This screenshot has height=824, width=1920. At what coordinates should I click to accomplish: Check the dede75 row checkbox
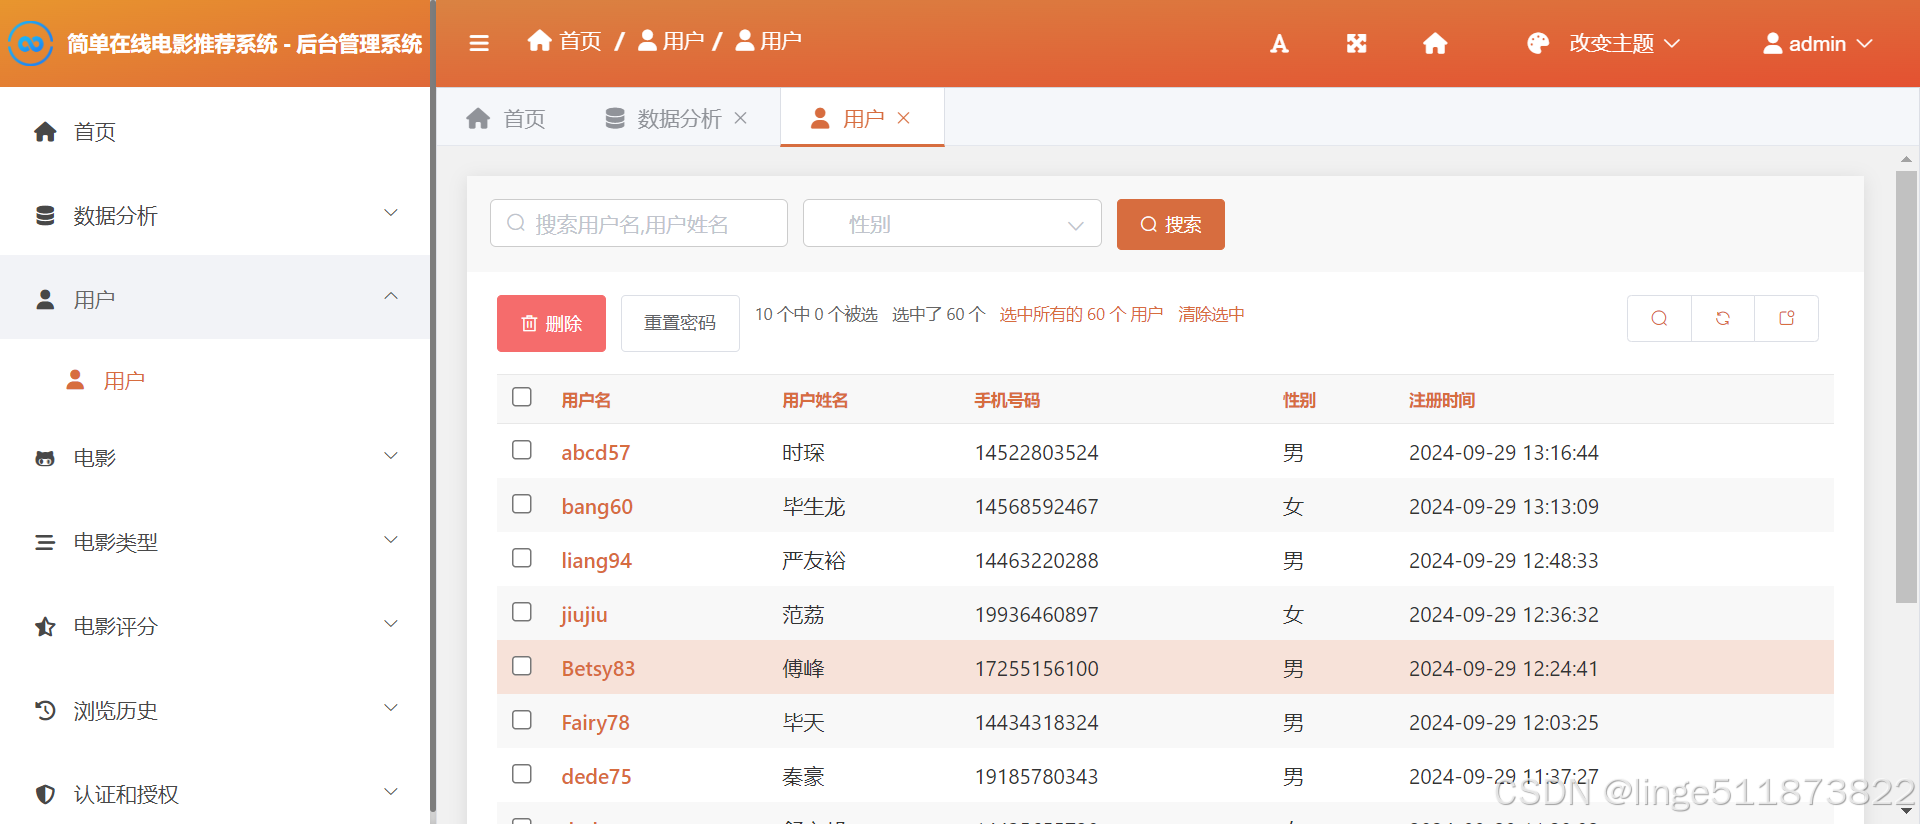522,774
